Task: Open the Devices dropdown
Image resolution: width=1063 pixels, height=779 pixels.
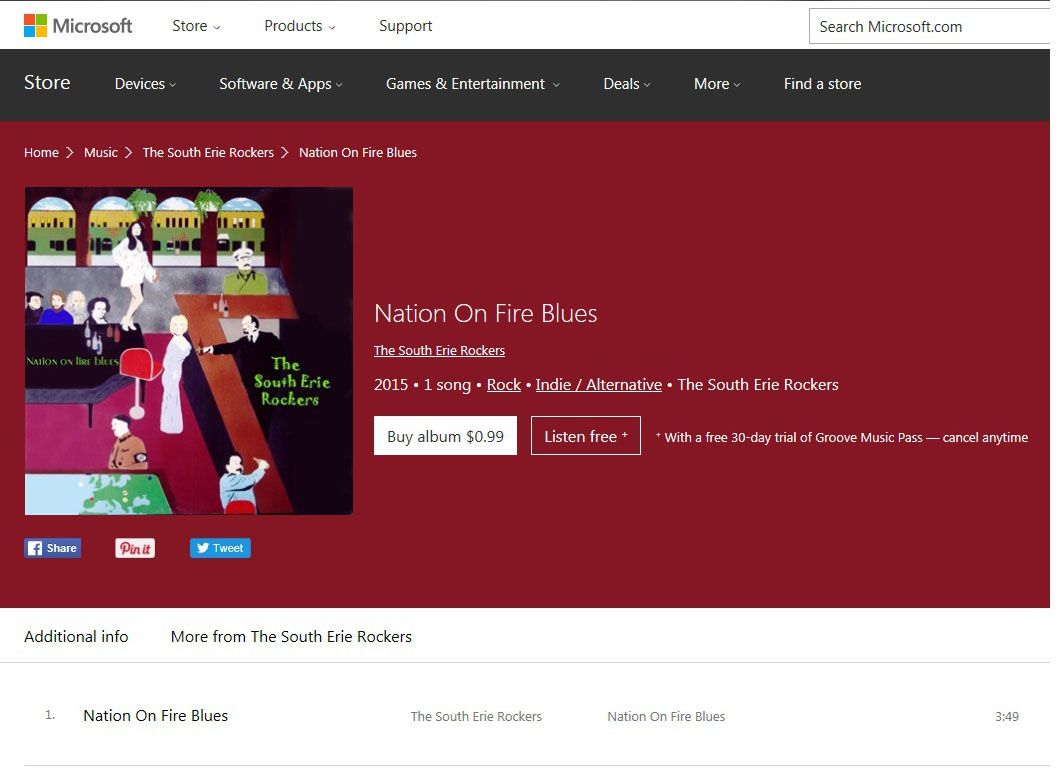Action: (x=145, y=84)
